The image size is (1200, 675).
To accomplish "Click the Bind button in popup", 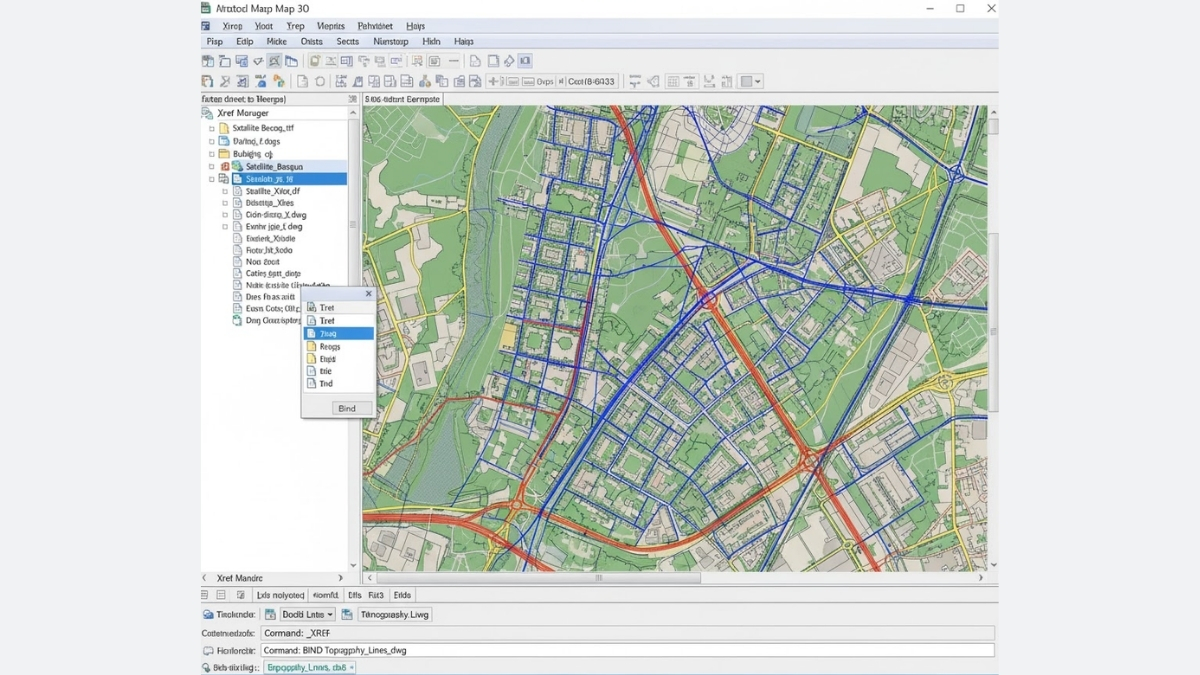I will point(346,408).
